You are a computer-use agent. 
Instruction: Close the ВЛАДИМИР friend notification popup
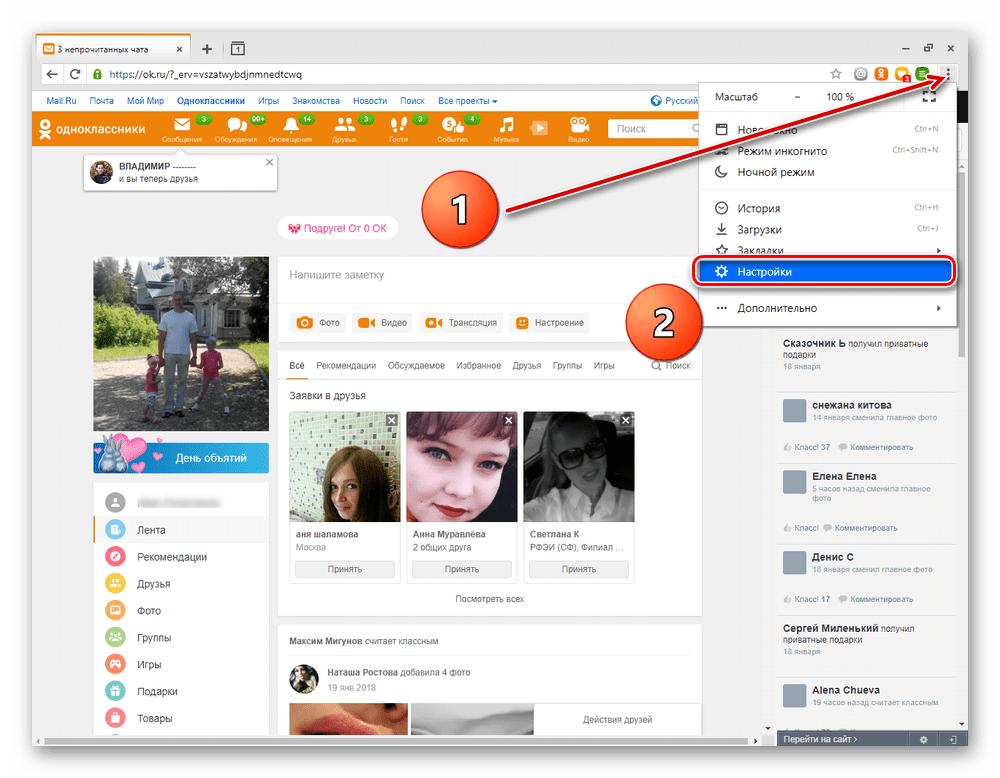click(x=268, y=162)
